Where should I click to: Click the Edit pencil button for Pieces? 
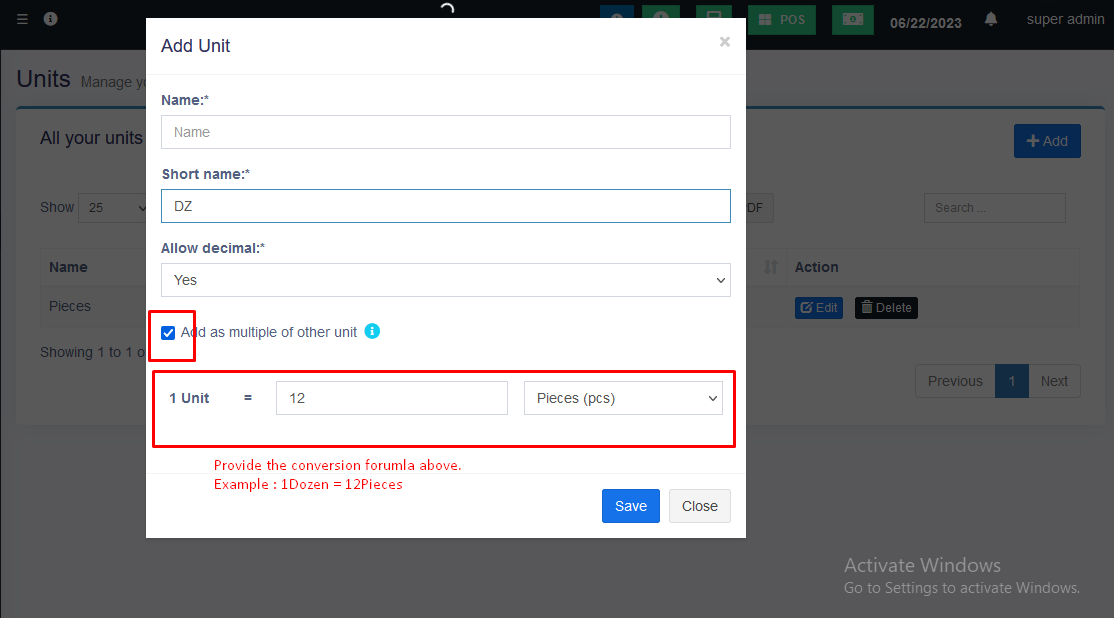coord(819,308)
